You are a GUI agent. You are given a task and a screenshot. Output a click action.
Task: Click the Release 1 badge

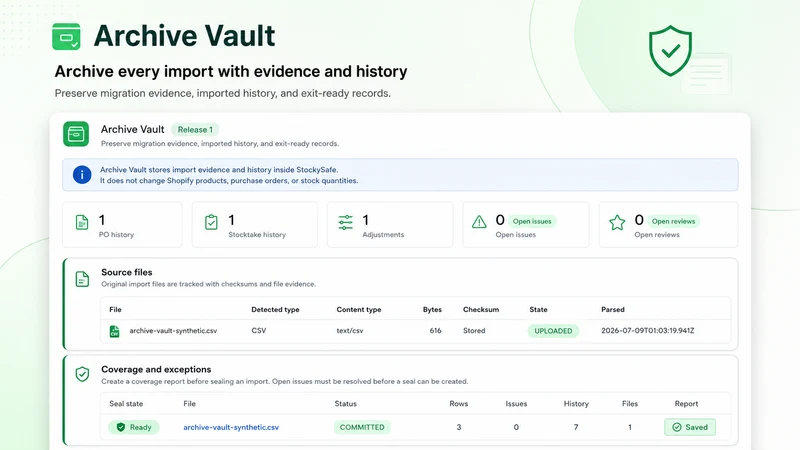[x=195, y=130]
